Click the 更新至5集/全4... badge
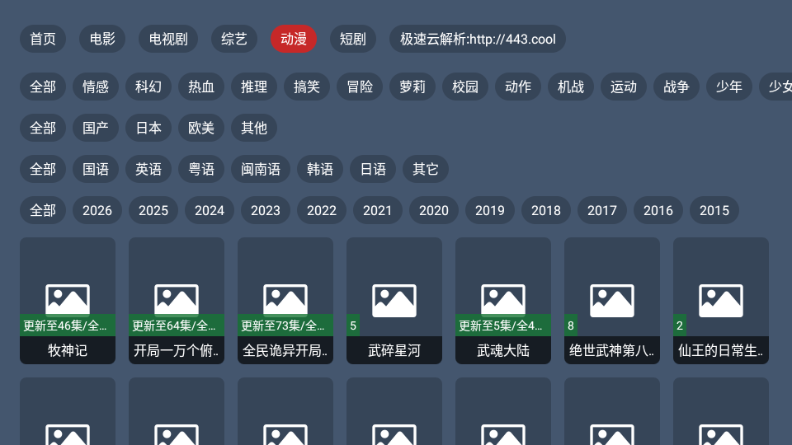This screenshot has height=445, width=792. [503, 325]
